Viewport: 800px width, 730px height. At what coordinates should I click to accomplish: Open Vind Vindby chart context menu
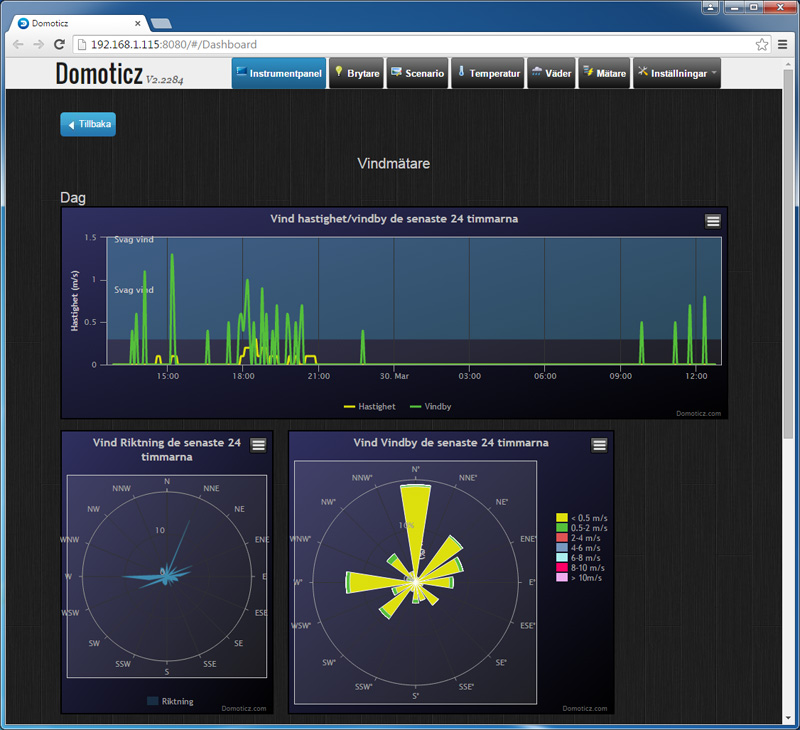click(599, 445)
